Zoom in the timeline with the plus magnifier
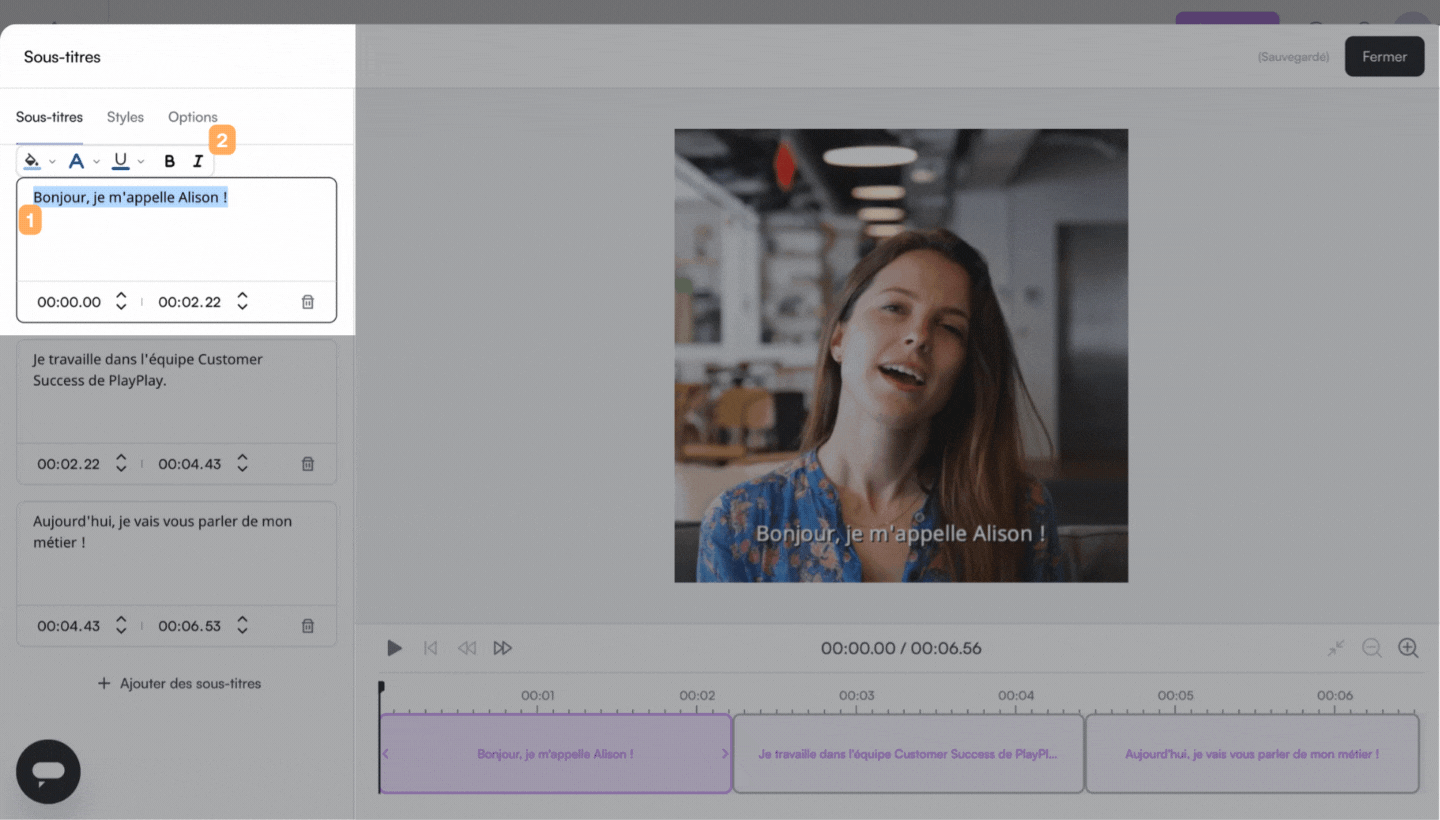This screenshot has width=1440, height=820. [1408, 648]
